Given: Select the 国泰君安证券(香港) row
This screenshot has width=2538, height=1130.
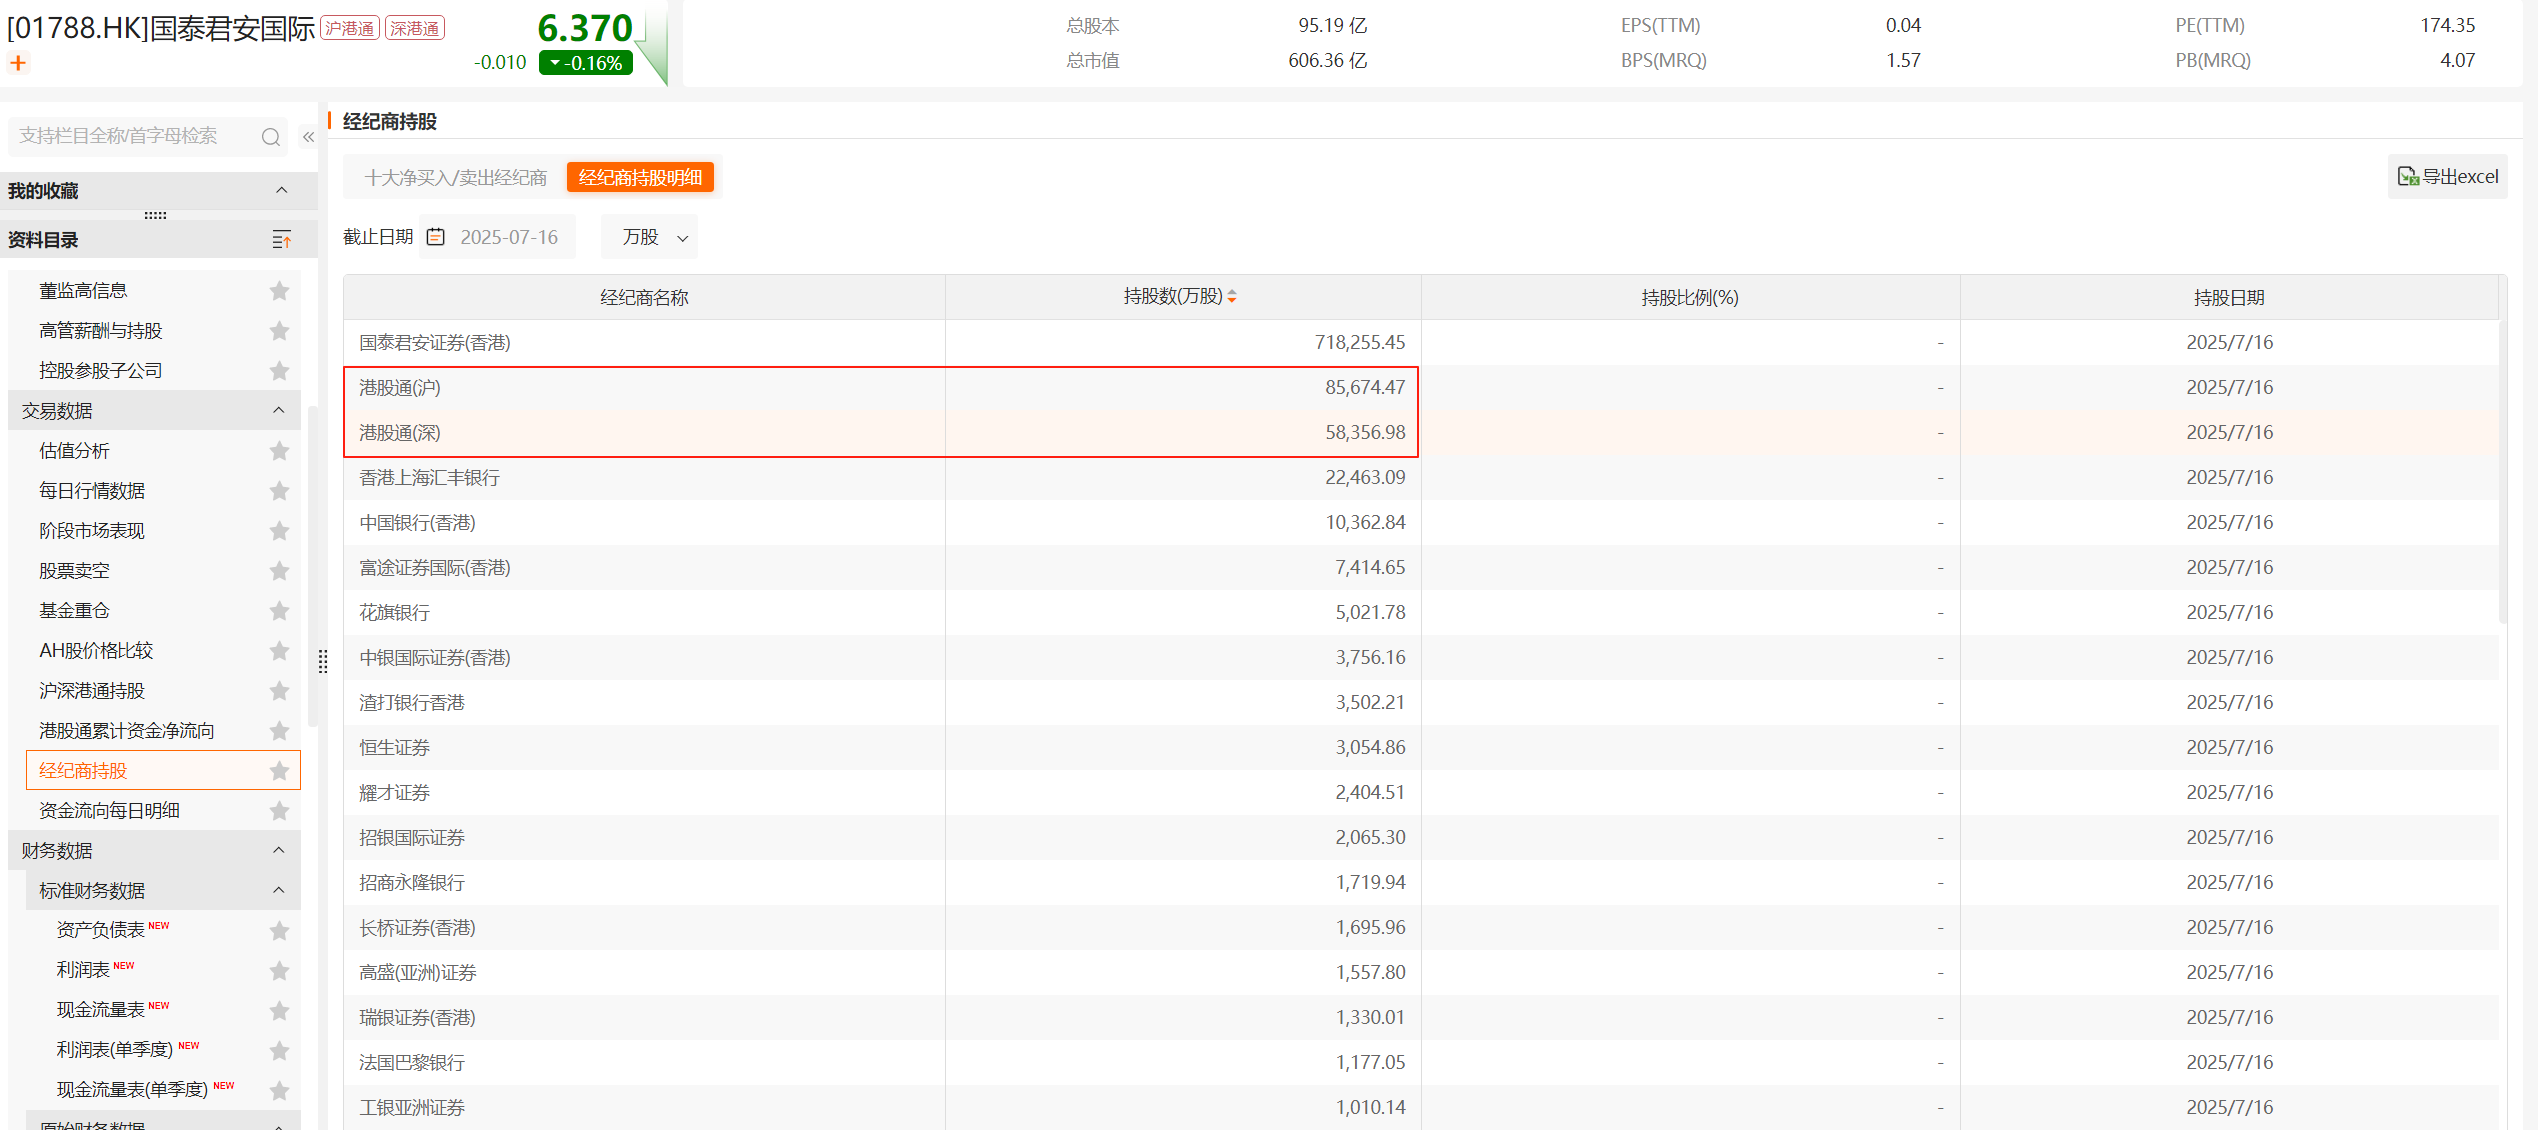Looking at the screenshot, I should [1421, 342].
